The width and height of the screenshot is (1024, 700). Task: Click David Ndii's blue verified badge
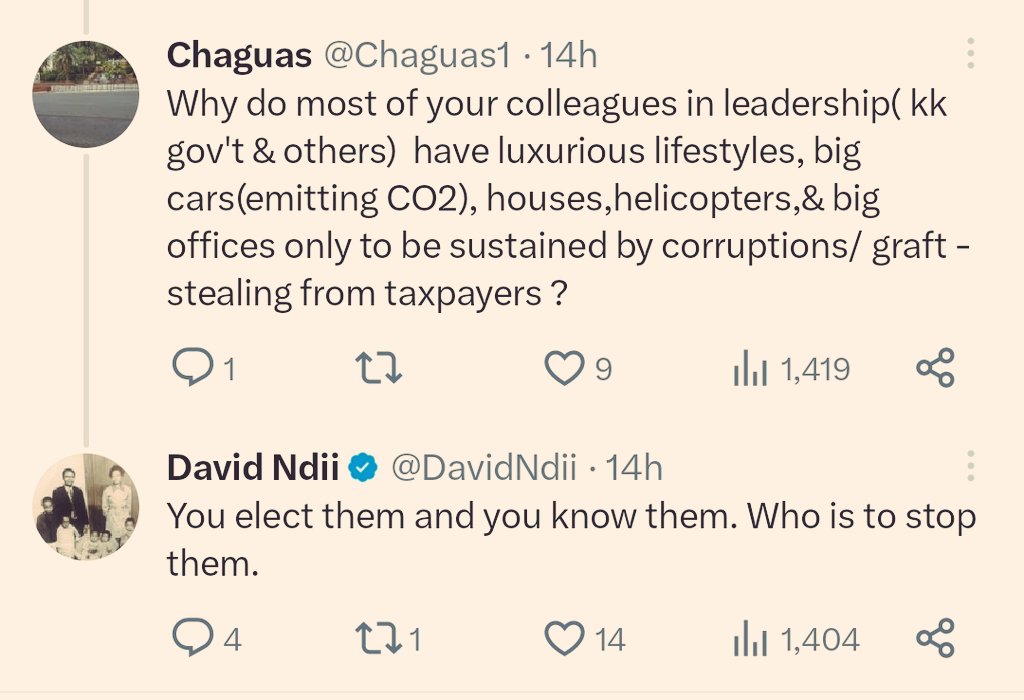pos(362,467)
